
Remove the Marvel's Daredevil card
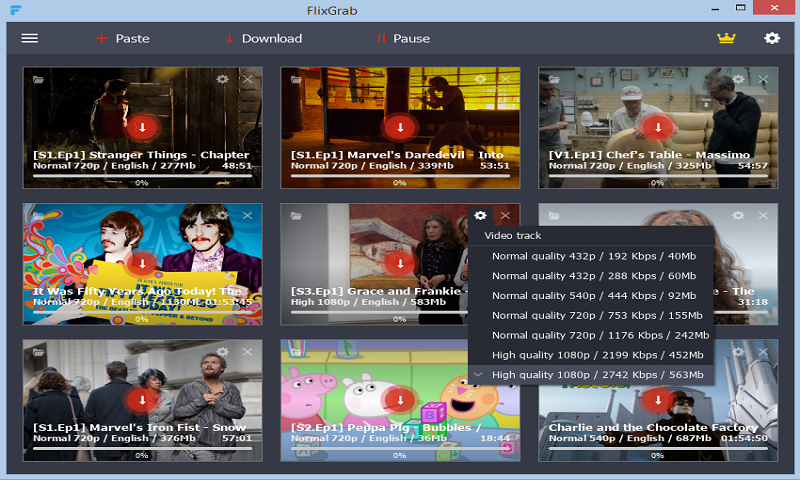pos(505,79)
